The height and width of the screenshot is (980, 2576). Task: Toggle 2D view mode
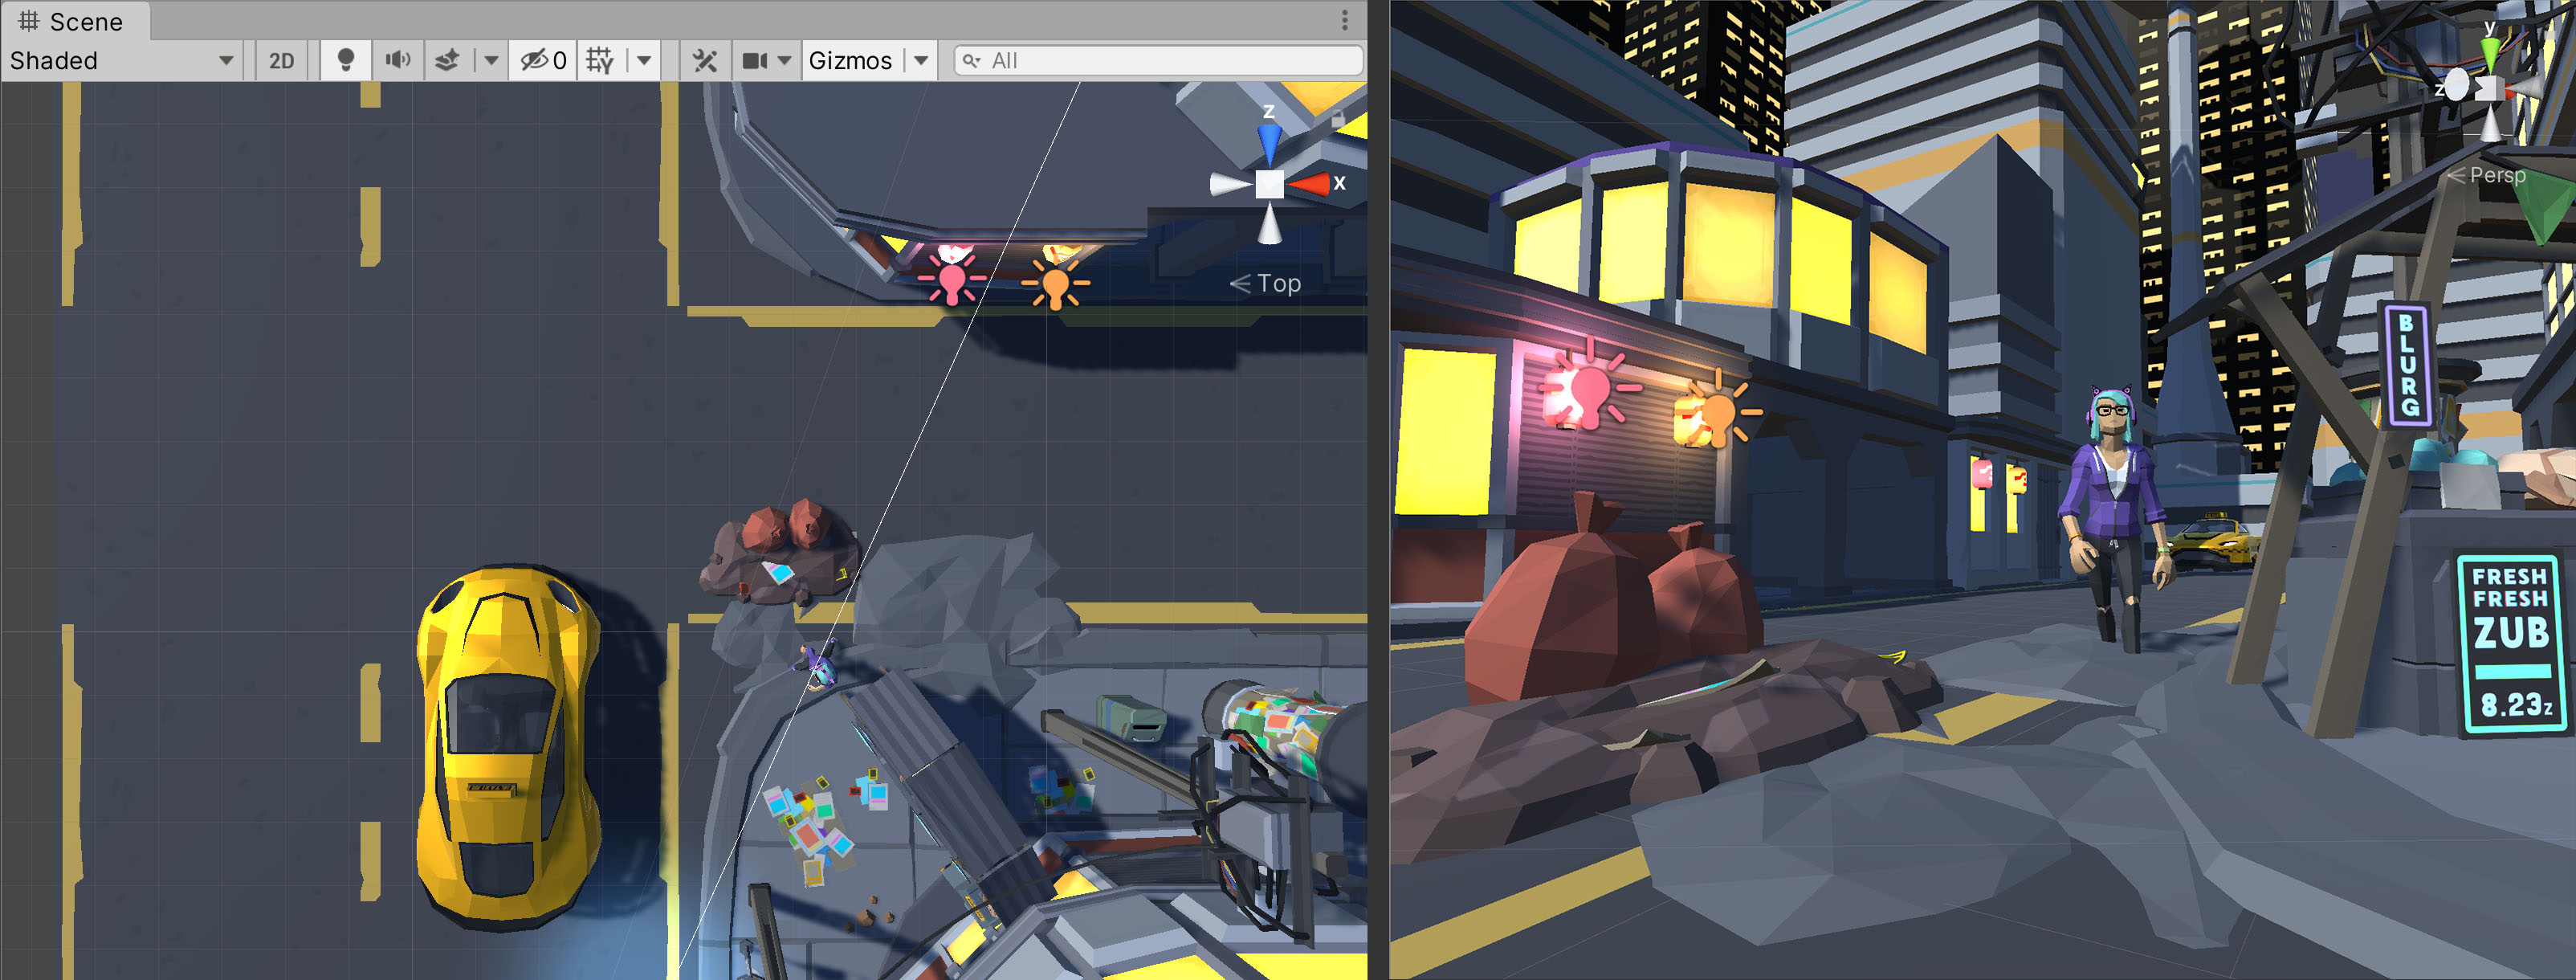(282, 61)
